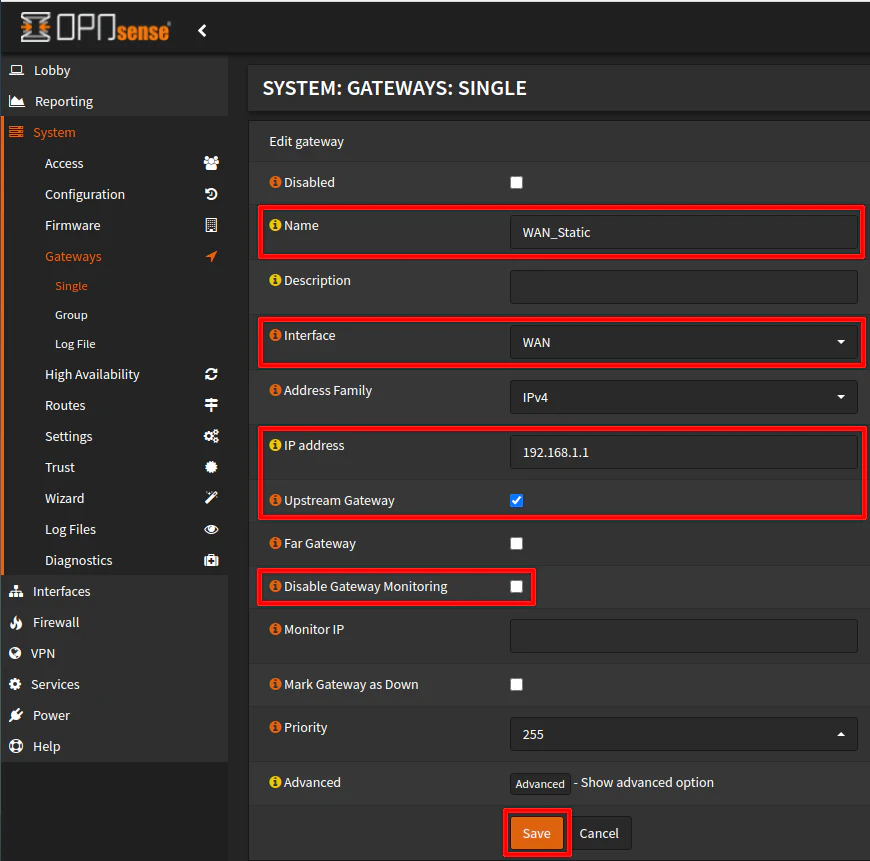Click the System menu icon
The image size is (870, 861).
(x=16, y=132)
